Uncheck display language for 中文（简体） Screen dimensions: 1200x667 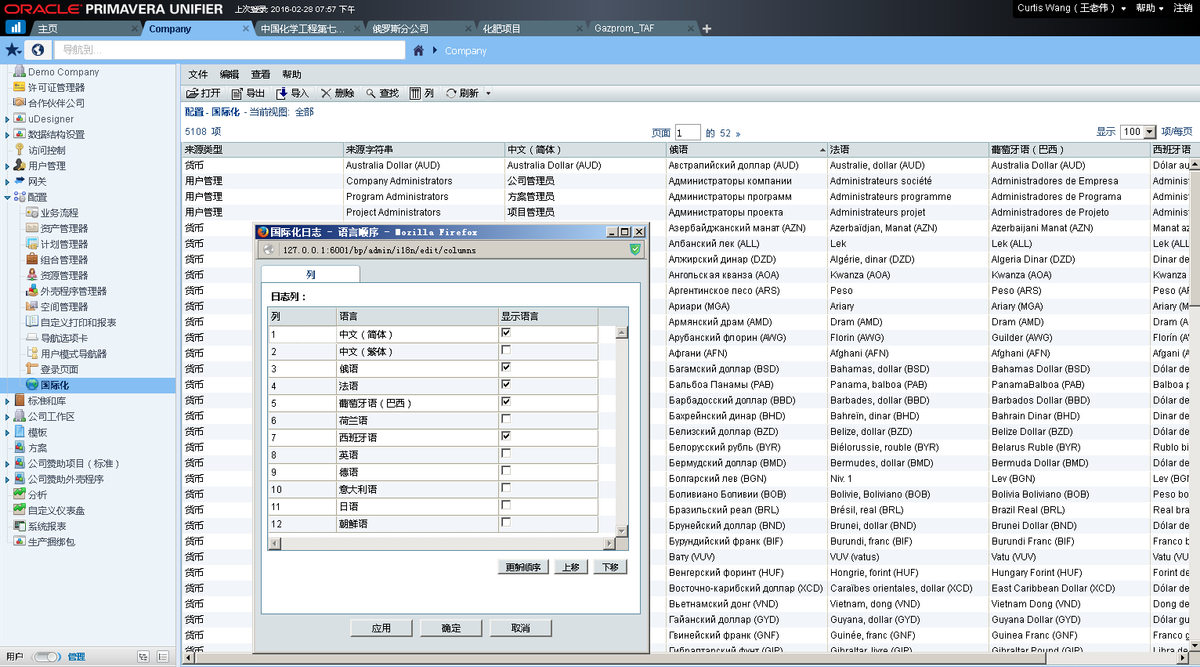point(506,333)
